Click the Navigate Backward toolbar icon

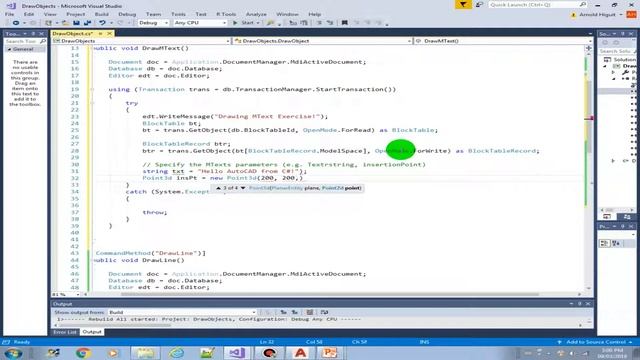pos(16,23)
